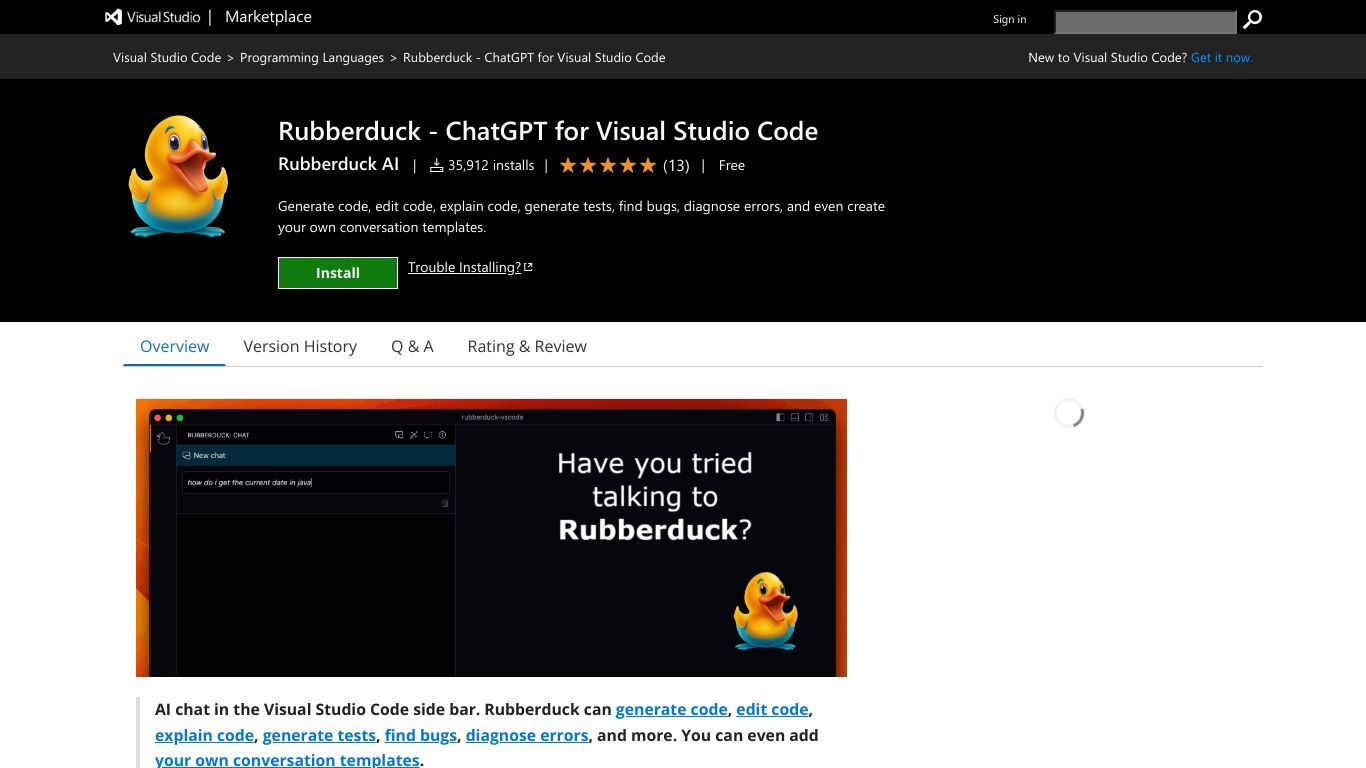Open the 'generate tests' link
Viewport: 1366px width, 768px height.
[x=319, y=735]
